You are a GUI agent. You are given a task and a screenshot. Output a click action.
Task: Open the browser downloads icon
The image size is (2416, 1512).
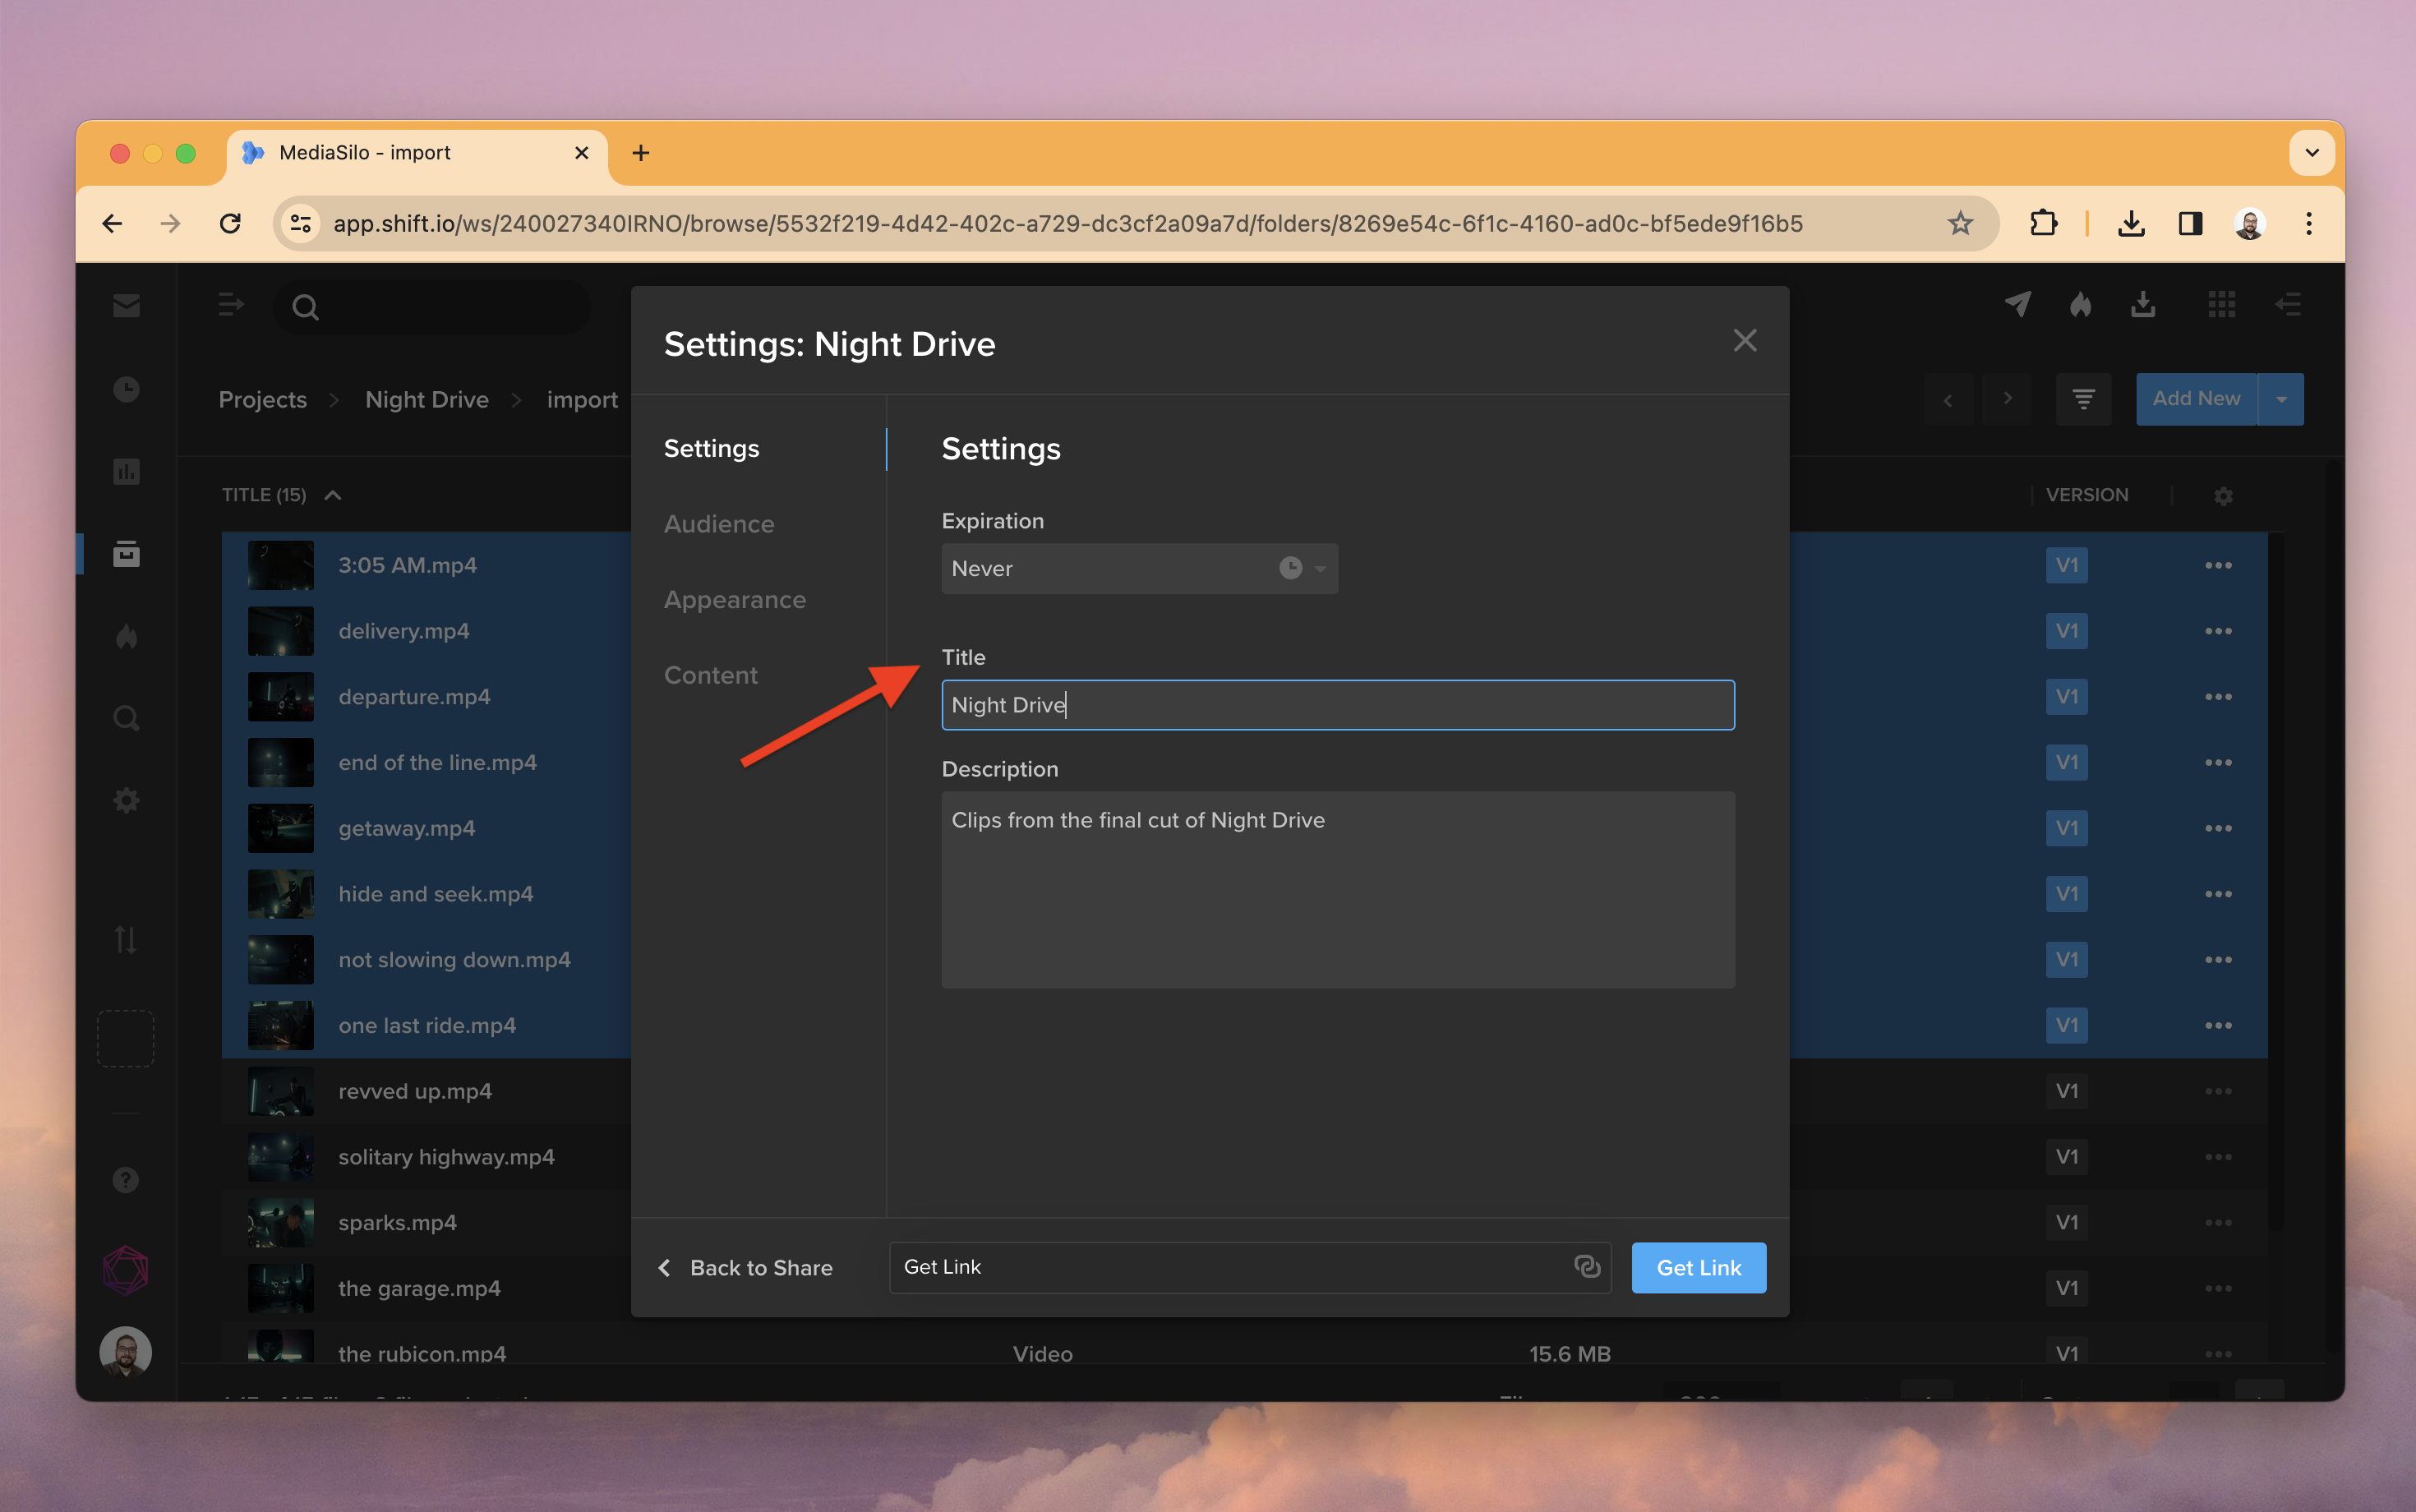coord(2131,223)
